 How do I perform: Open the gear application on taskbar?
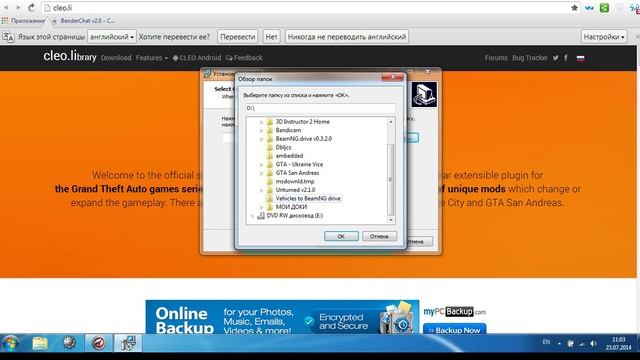(x=69, y=343)
